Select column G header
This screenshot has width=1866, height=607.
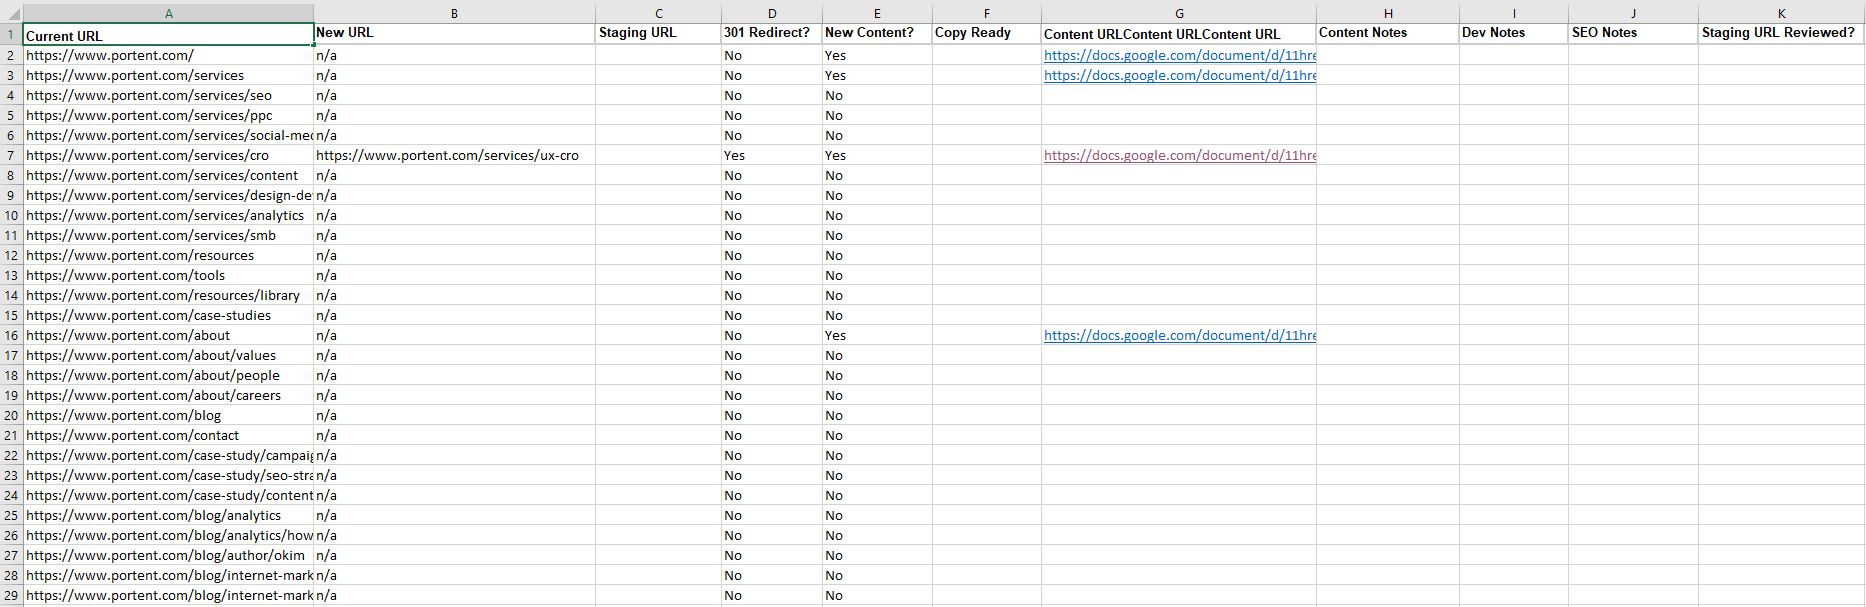coord(1179,13)
